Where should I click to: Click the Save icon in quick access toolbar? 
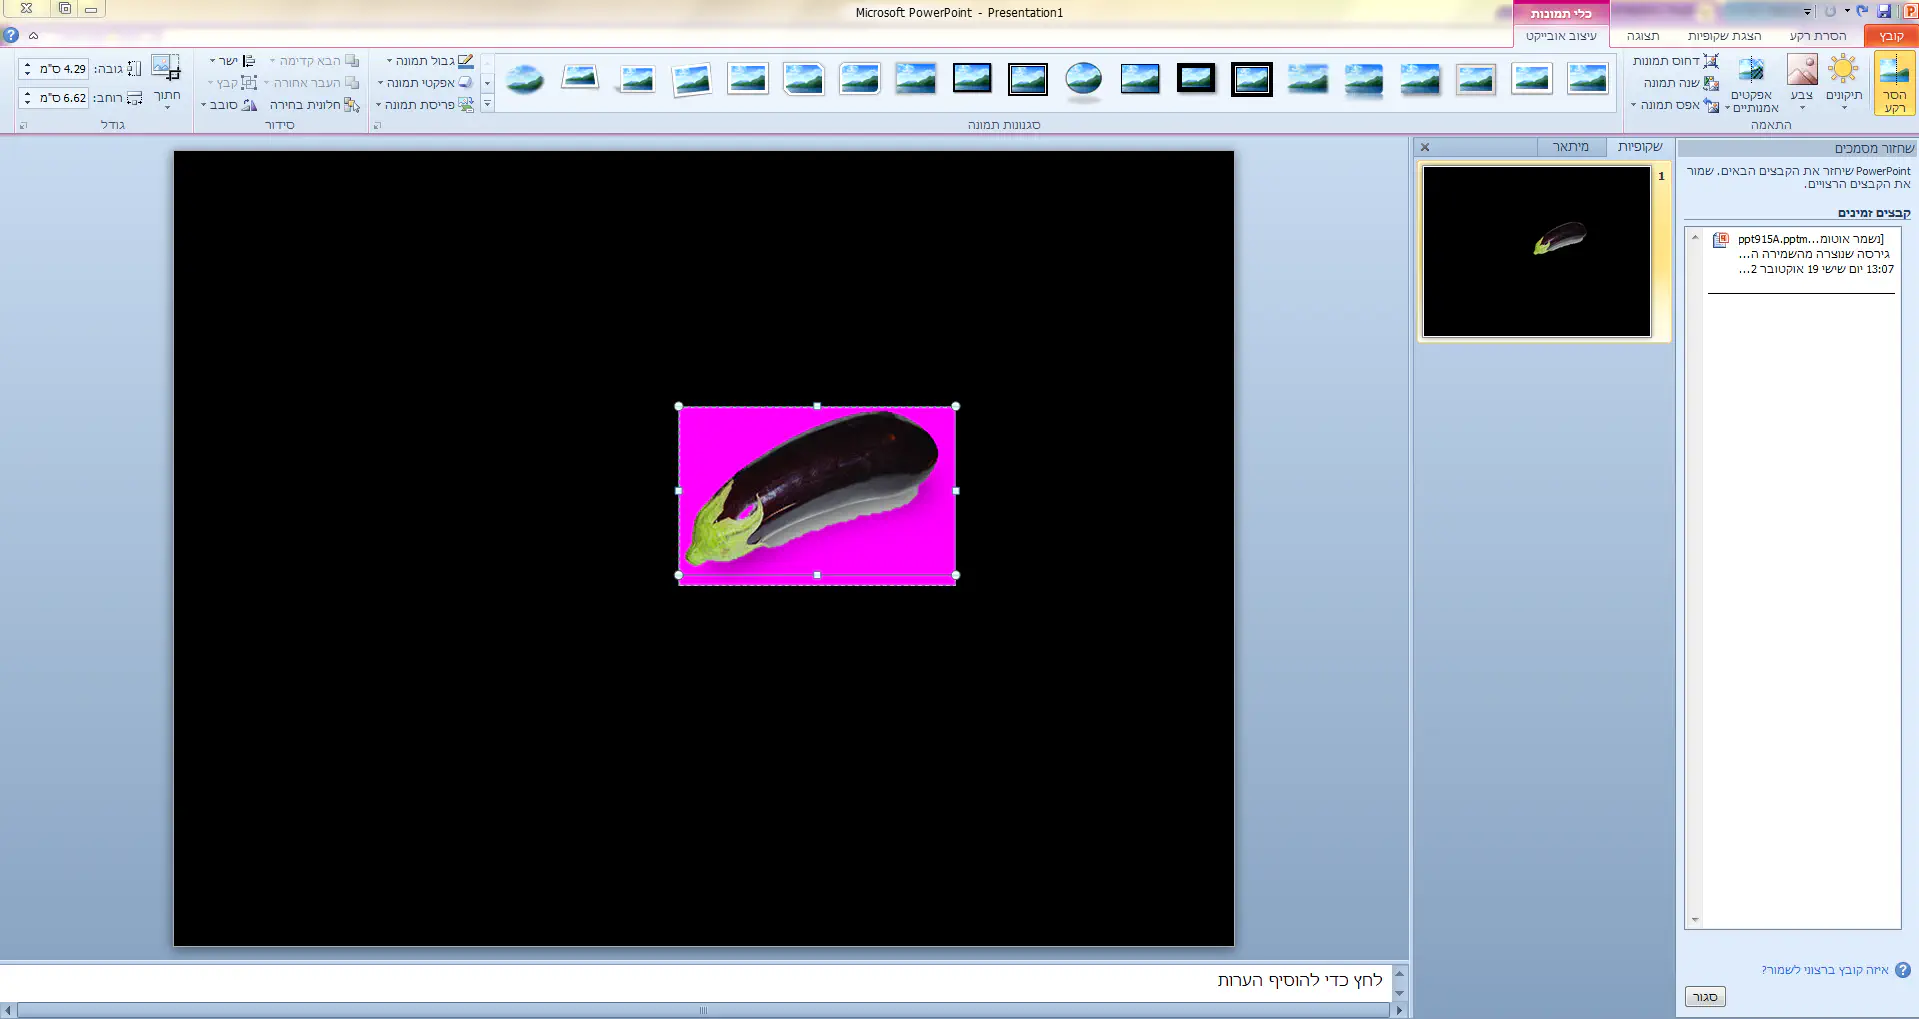click(x=1884, y=11)
